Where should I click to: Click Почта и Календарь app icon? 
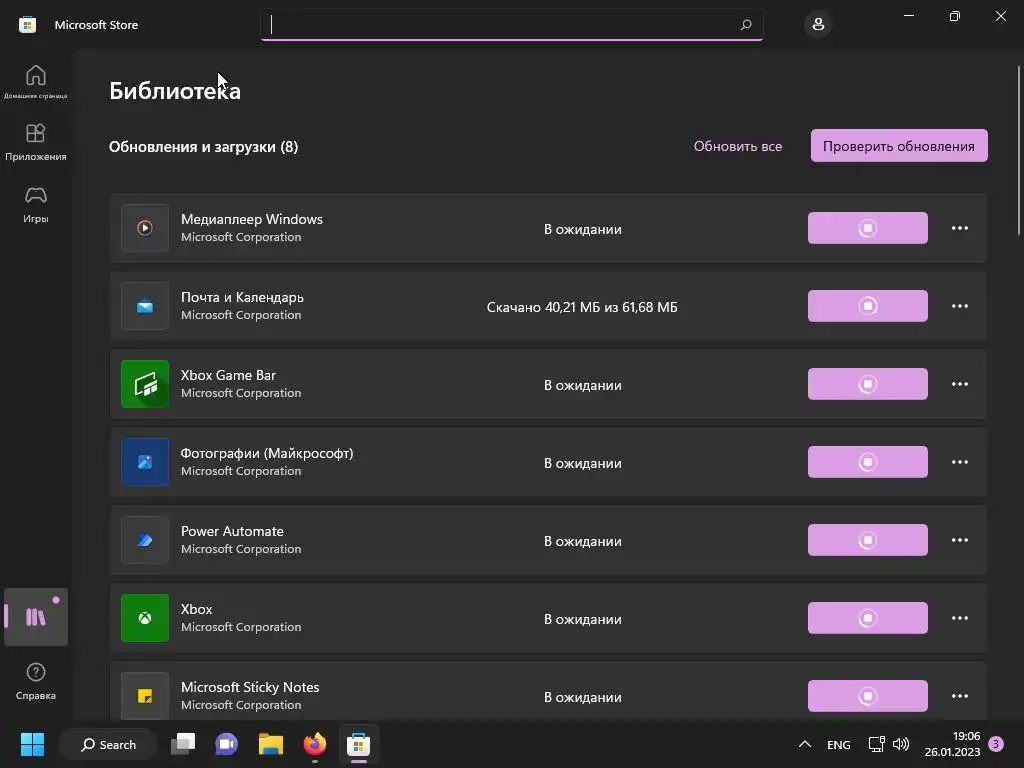coord(145,306)
